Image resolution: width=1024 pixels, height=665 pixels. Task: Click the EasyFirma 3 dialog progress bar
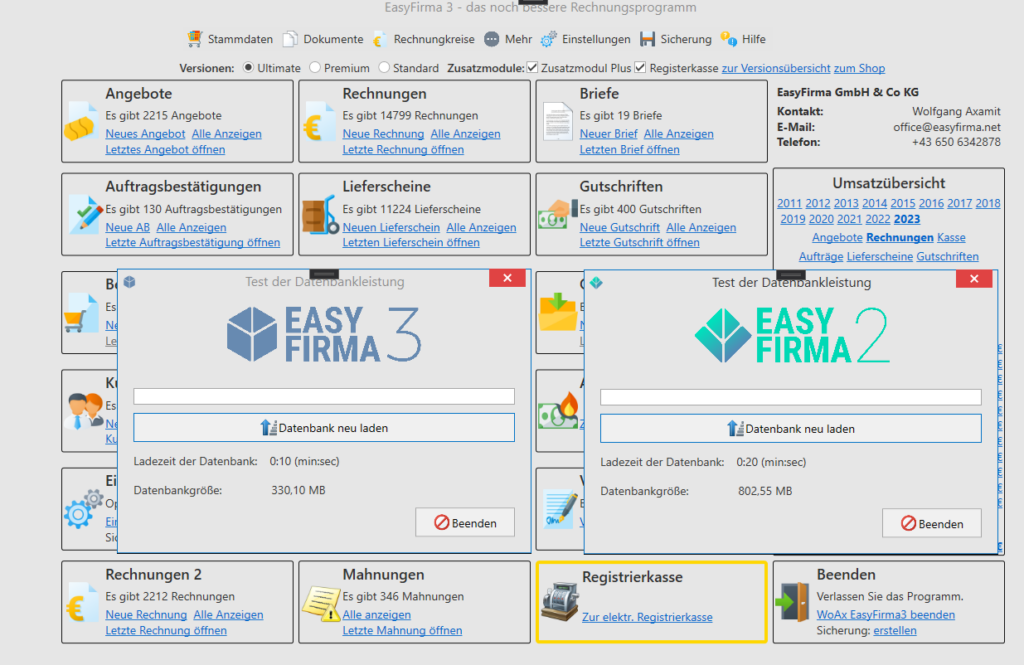(324, 396)
